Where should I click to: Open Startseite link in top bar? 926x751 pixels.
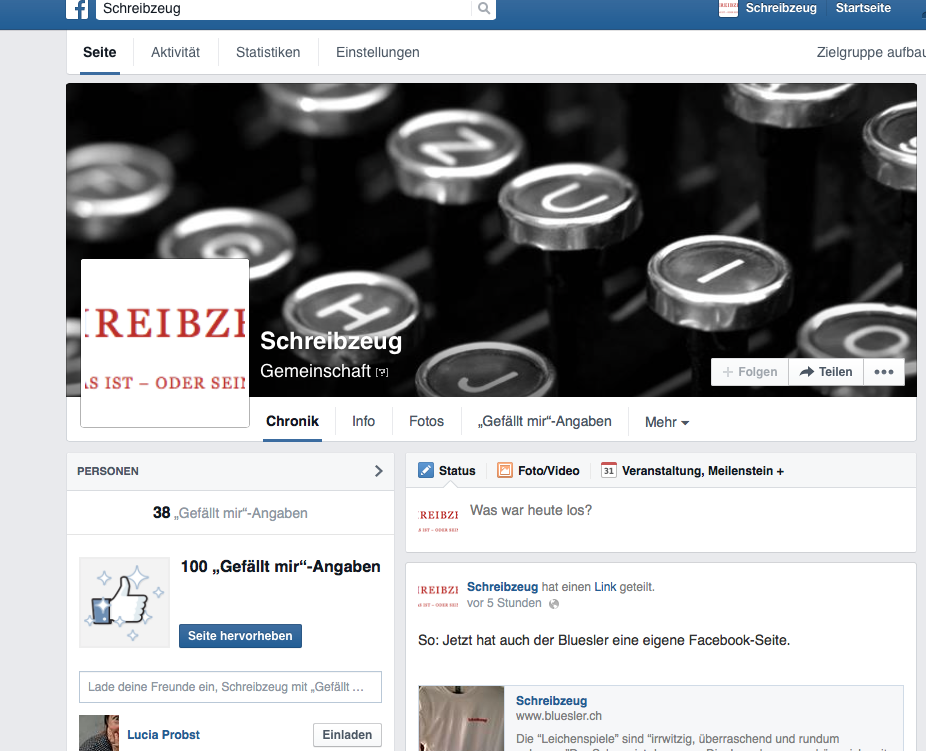pos(863,8)
